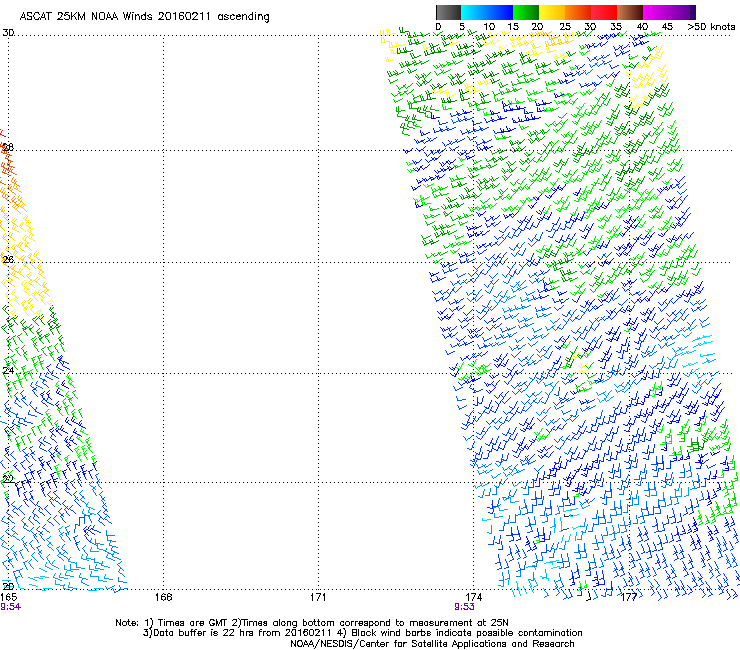Click the latitude label 30
Image resolution: width=740 pixels, height=650 pixels.
pos(8,33)
